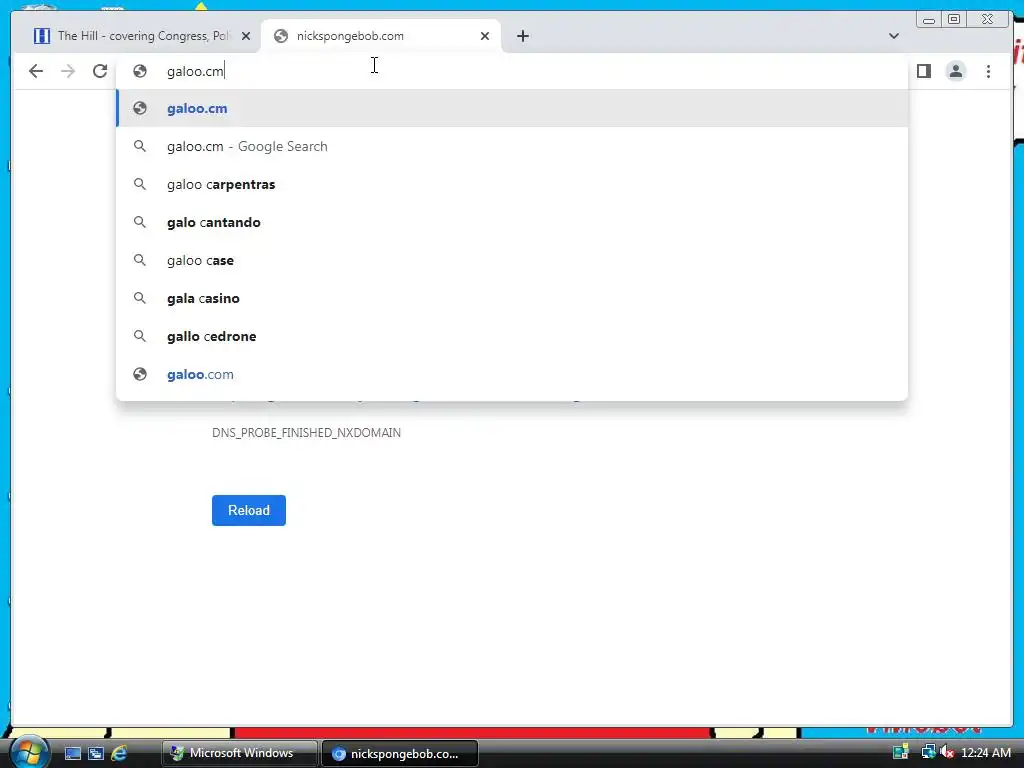Click the globe icon beside galoo.com suggestion
The width and height of the screenshot is (1024, 768).
coord(140,374)
